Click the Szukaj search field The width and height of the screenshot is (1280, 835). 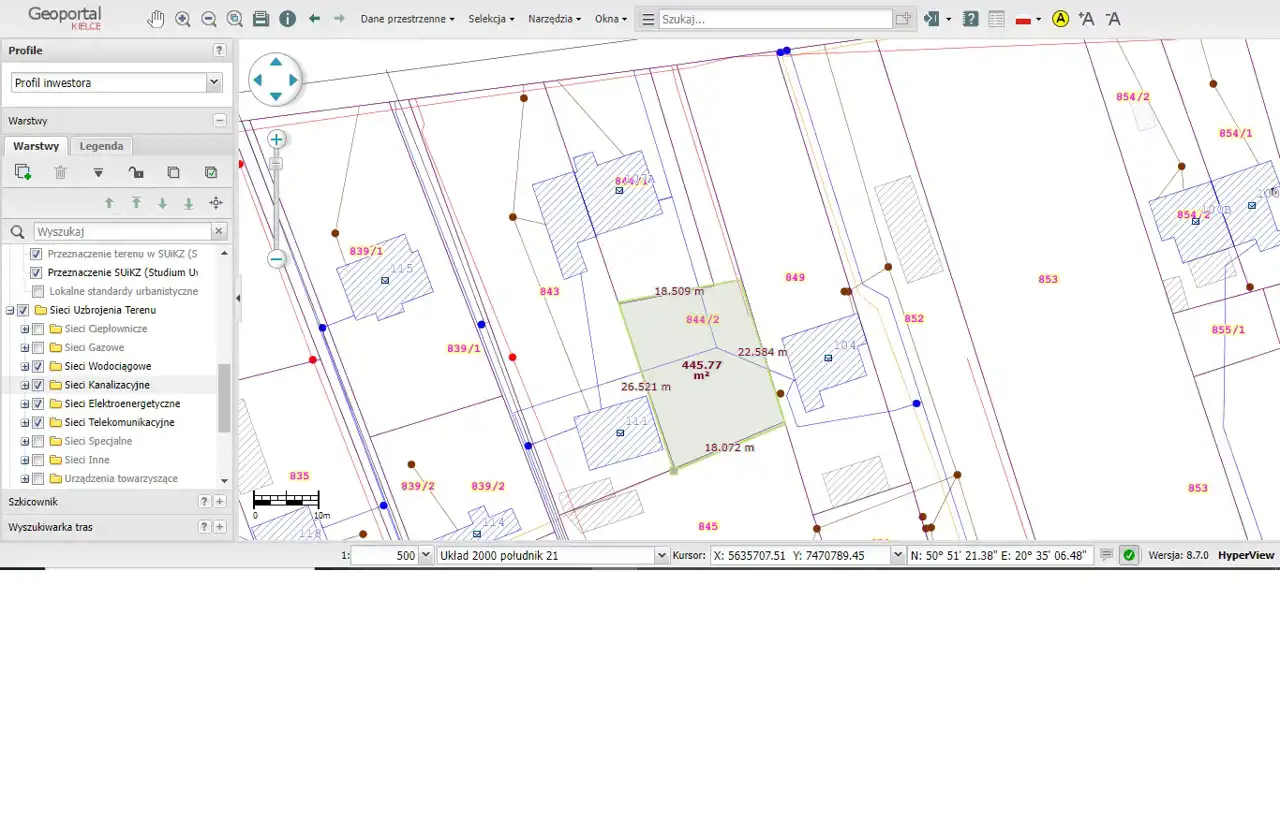tap(775, 19)
